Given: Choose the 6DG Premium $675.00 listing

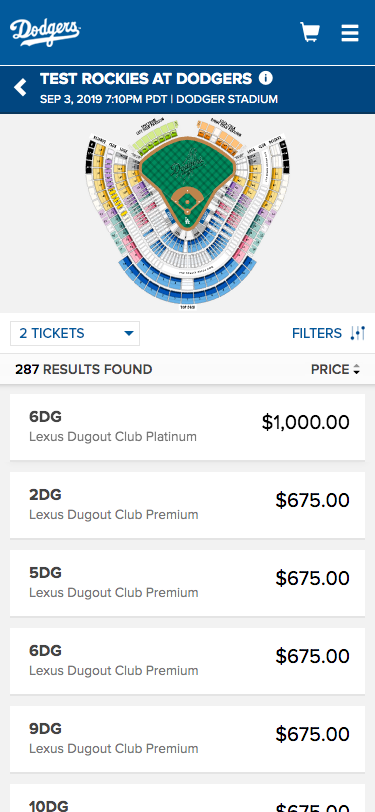Looking at the screenshot, I should click(x=188, y=661).
